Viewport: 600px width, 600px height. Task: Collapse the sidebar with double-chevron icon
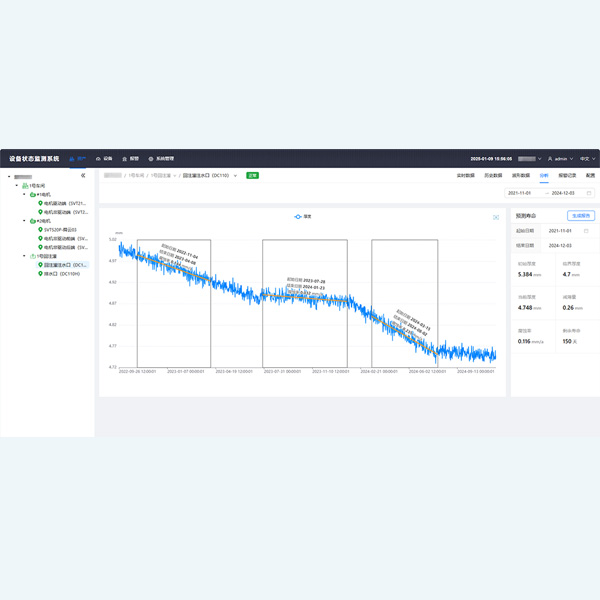tap(83, 176)
